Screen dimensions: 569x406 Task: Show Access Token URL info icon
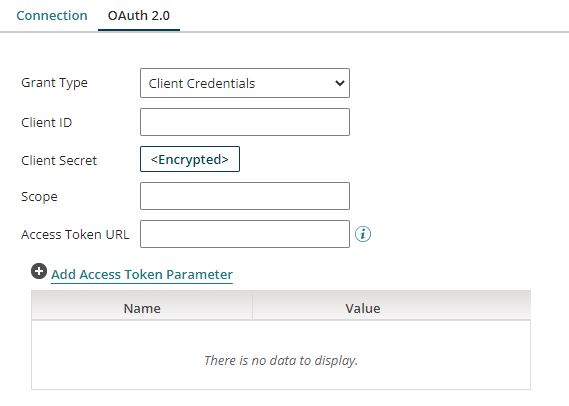(x=363, y=234)
